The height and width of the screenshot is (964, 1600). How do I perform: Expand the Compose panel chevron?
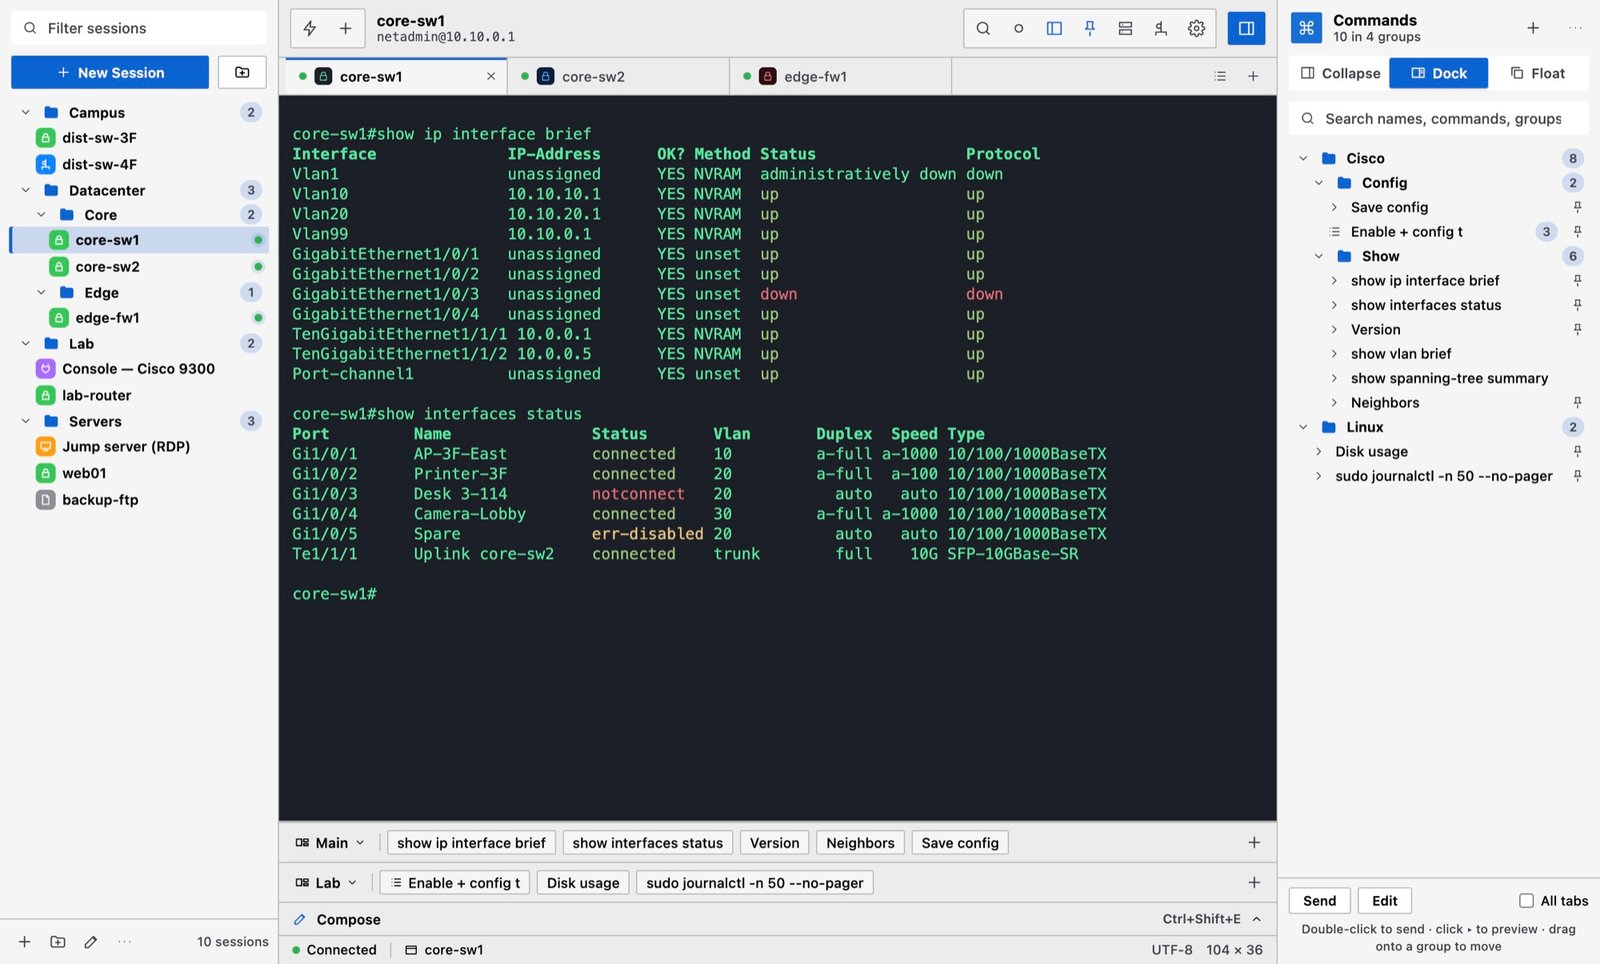coord(1257,919)
